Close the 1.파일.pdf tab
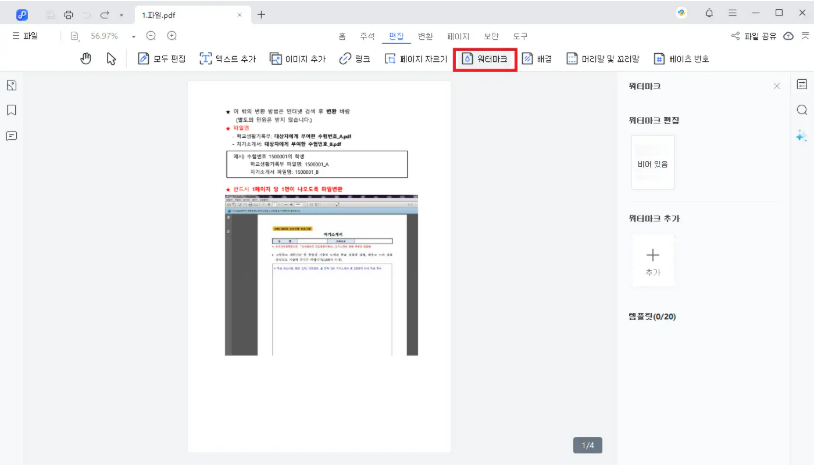This screenshot has height=466, width=814. 239,15
